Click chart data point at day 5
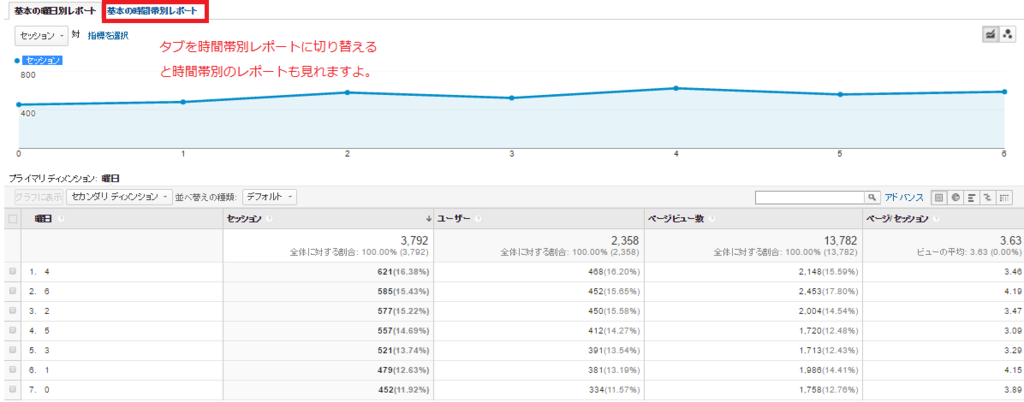Viewport: 1024px width, 402px height. click(x=840, y=95)
